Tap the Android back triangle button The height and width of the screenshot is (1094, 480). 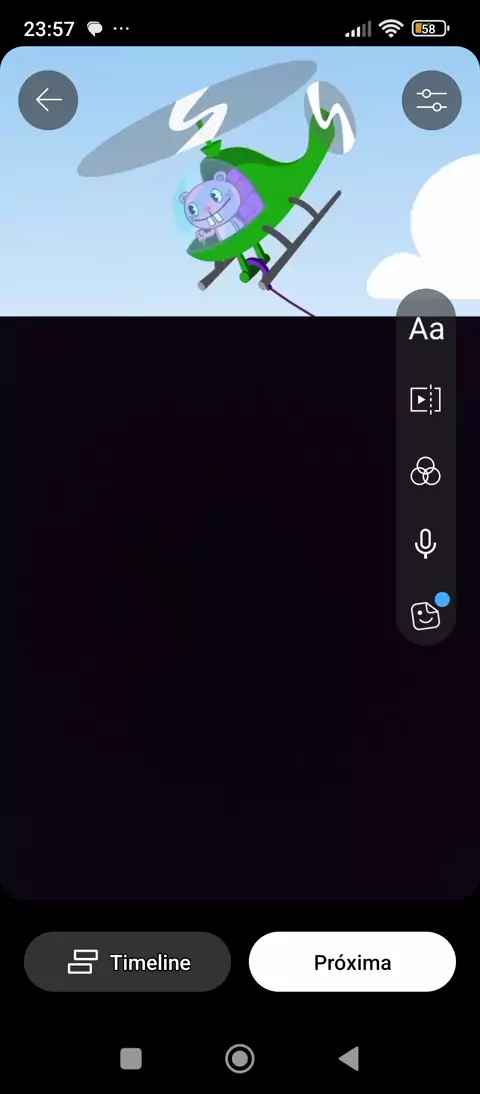point(348,1058)
